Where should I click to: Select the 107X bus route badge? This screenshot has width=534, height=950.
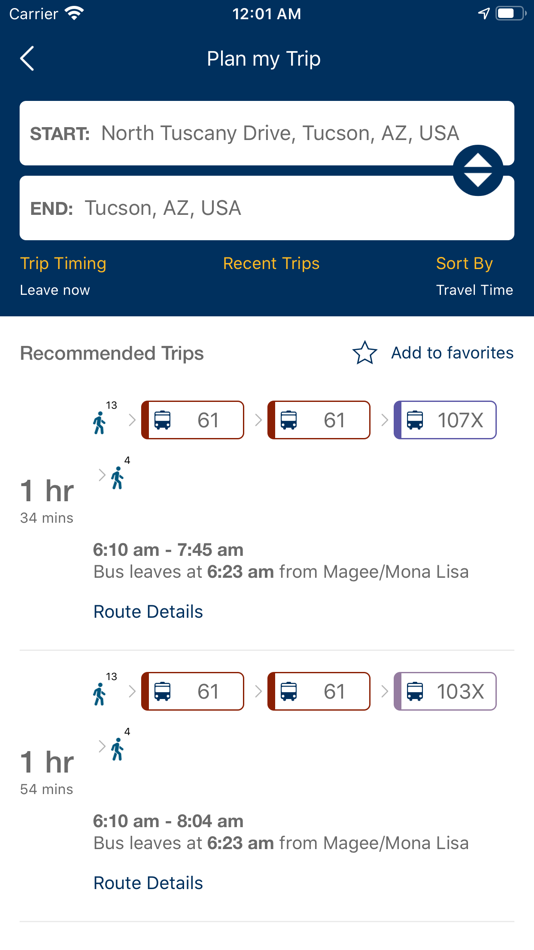coord(445,420)
